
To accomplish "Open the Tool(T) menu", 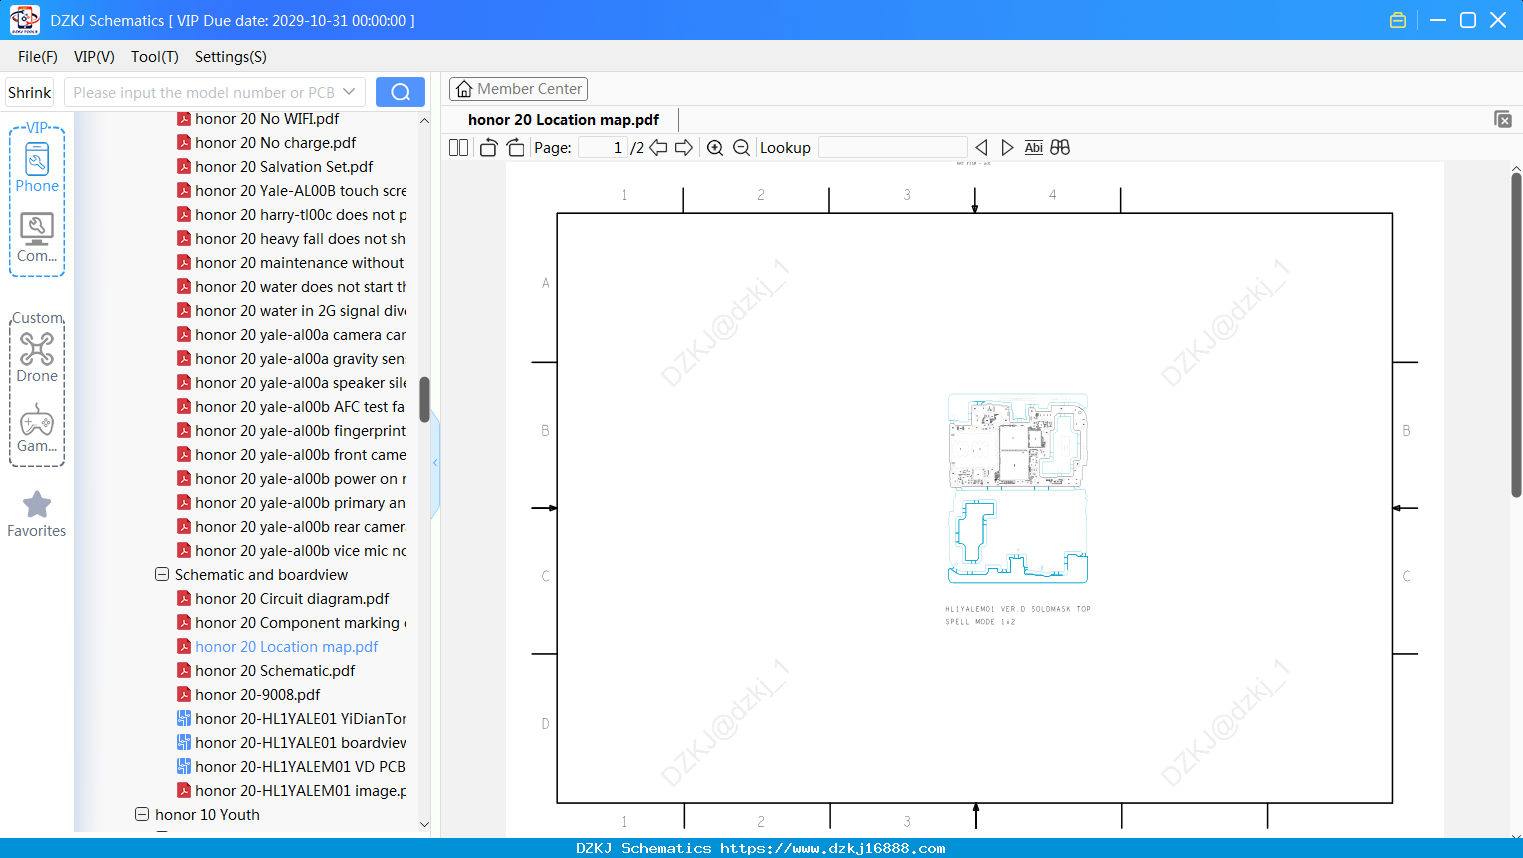I will click(x=155, y=57).
